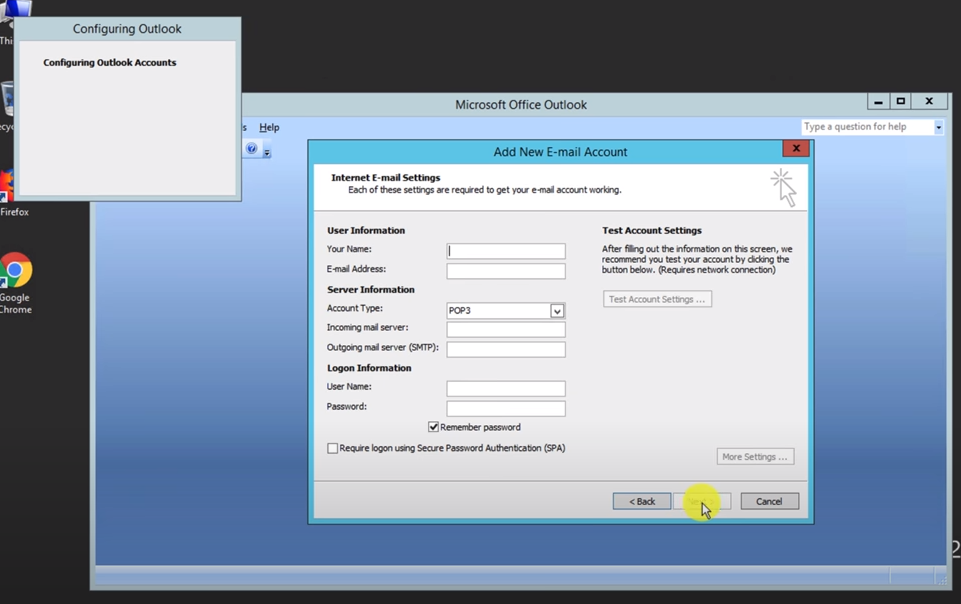The height and width of the screenshot is (604, 961).
Task: Open the help question box dropdown arrow
Action: coord(938,127)
